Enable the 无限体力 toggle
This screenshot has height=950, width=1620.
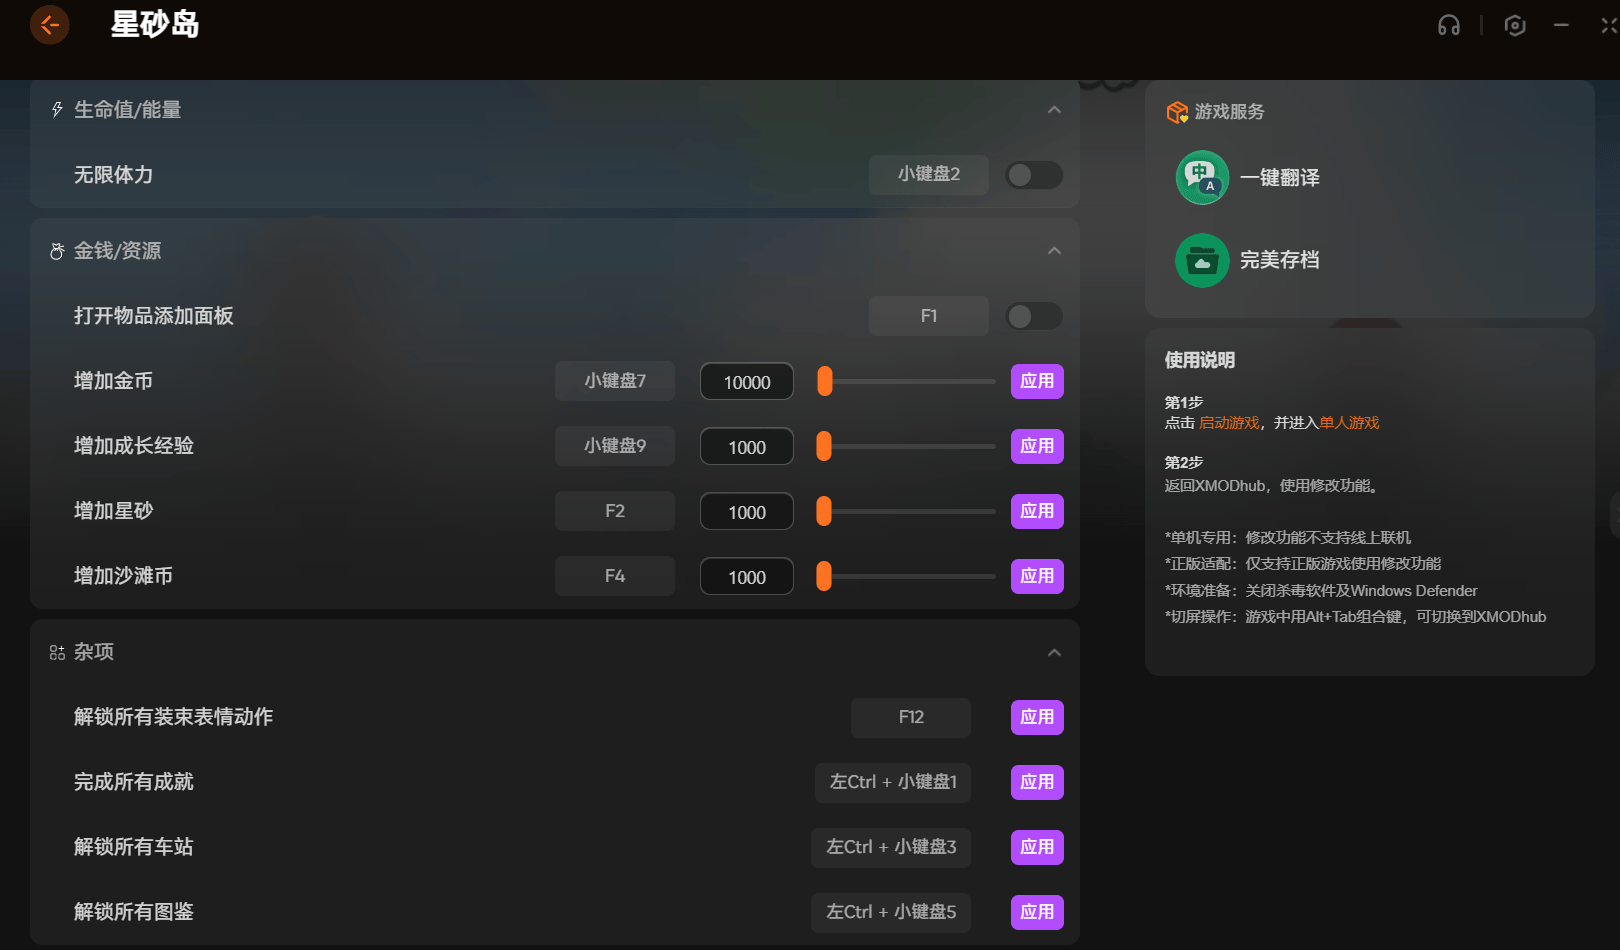click(x=1034, y=175)
